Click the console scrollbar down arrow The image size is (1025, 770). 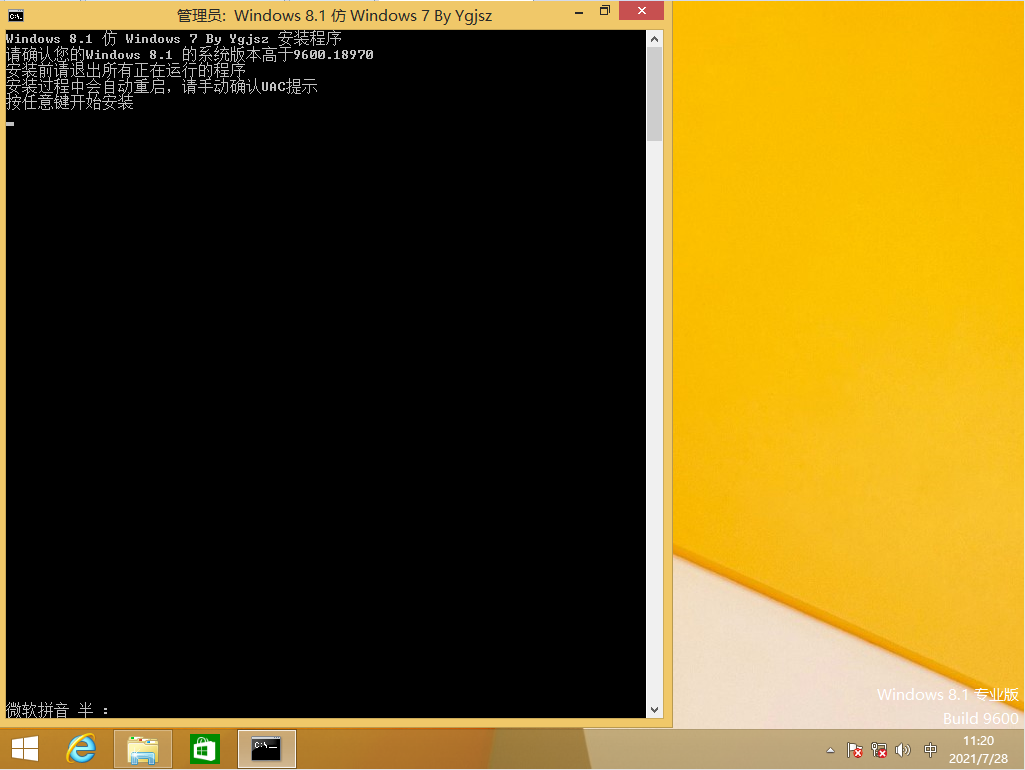click(x=654, y=710)
